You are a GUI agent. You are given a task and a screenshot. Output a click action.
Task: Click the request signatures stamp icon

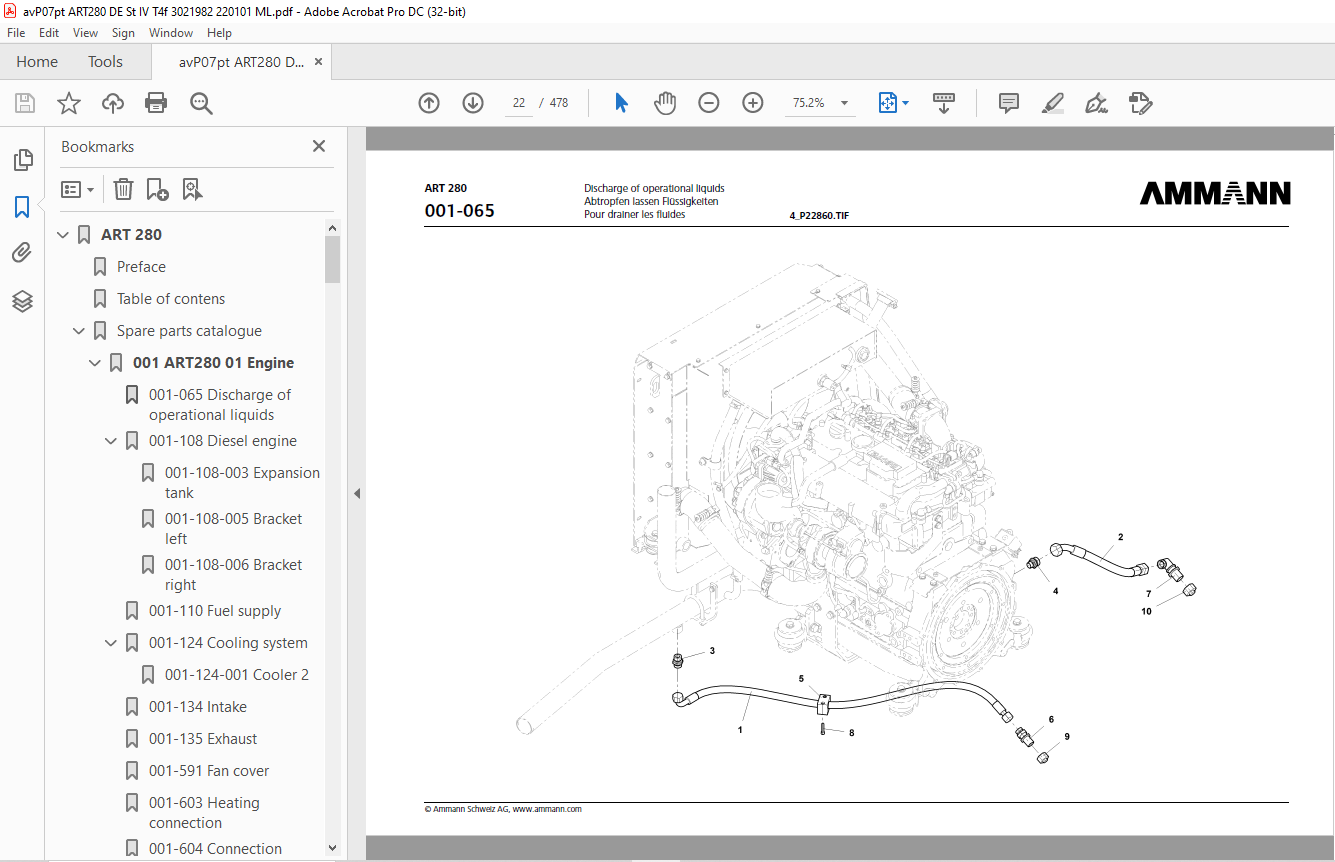[x=1140, y=103]
